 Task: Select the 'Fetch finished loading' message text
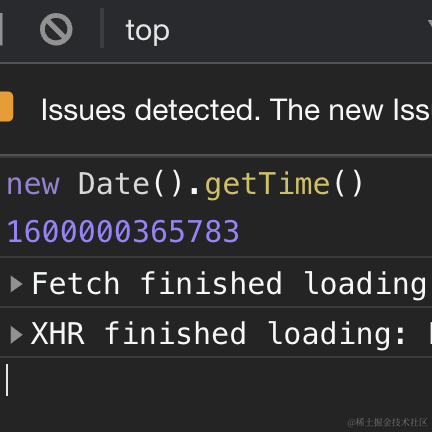click(x=229, y=284)
